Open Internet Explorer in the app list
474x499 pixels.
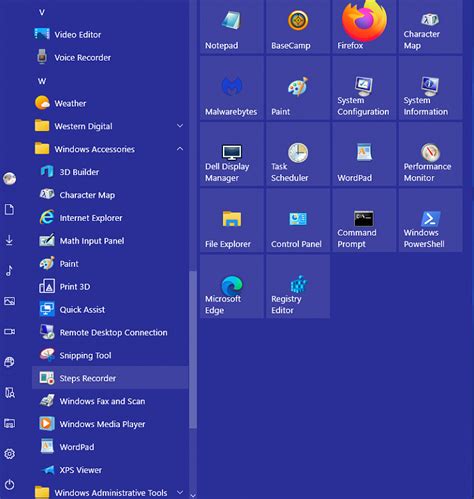[110, 218]
